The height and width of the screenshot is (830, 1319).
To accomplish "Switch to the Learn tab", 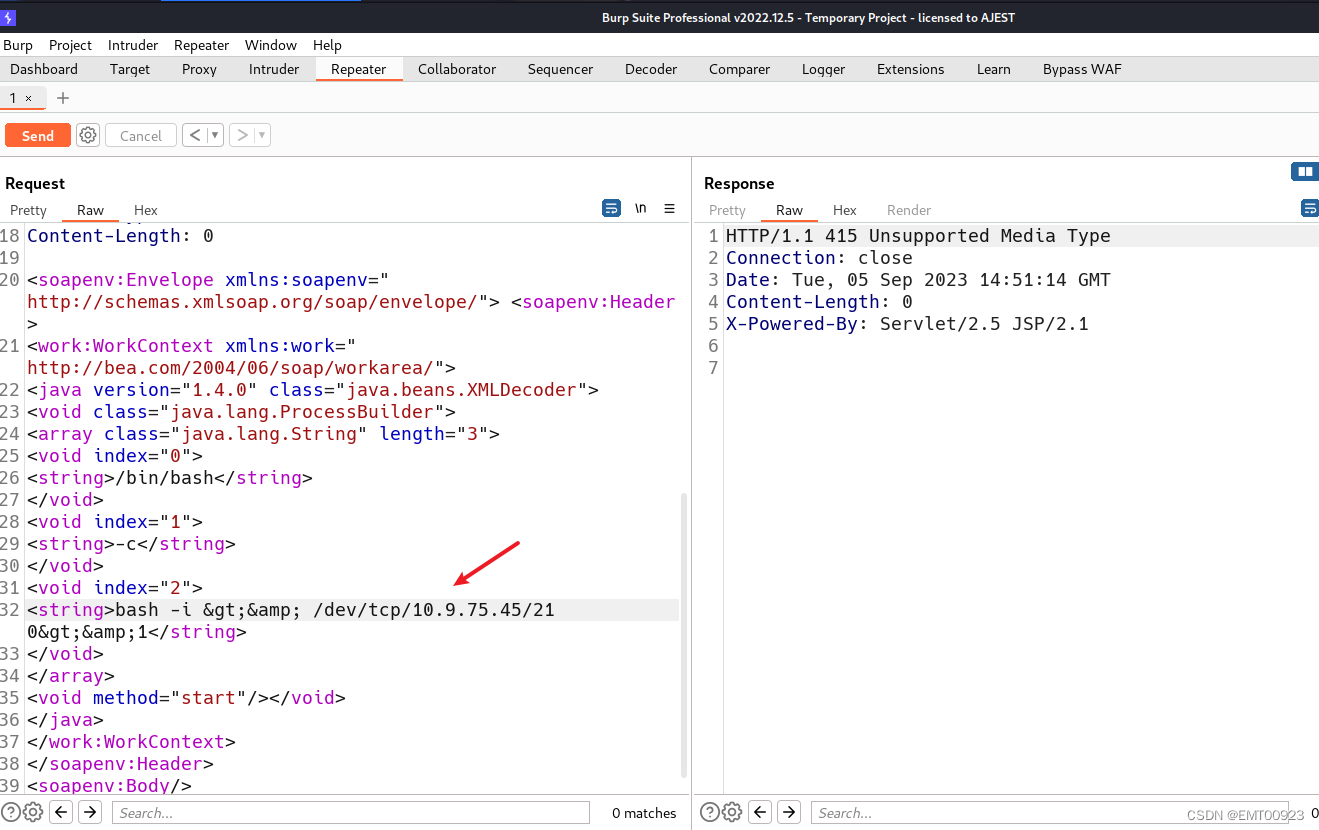I will click(994, 69).
